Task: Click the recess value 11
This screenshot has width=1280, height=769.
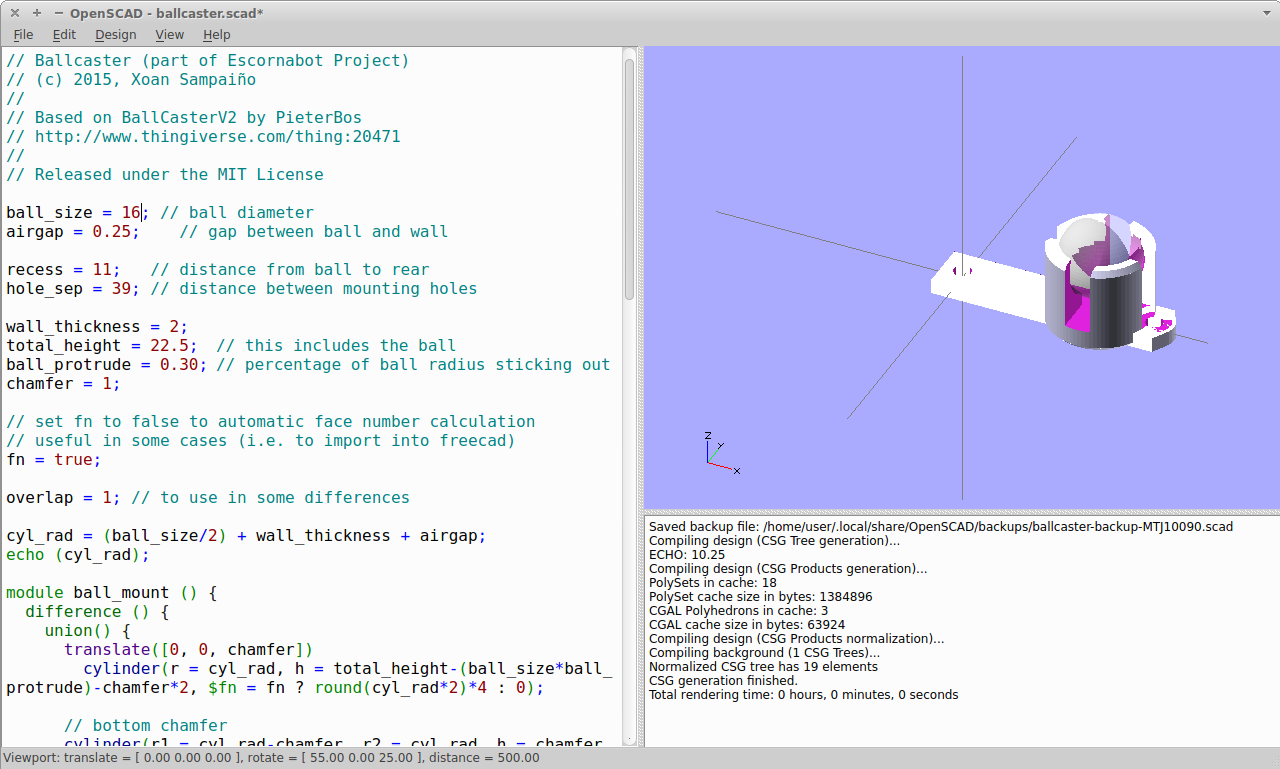Action: [102, 270]
